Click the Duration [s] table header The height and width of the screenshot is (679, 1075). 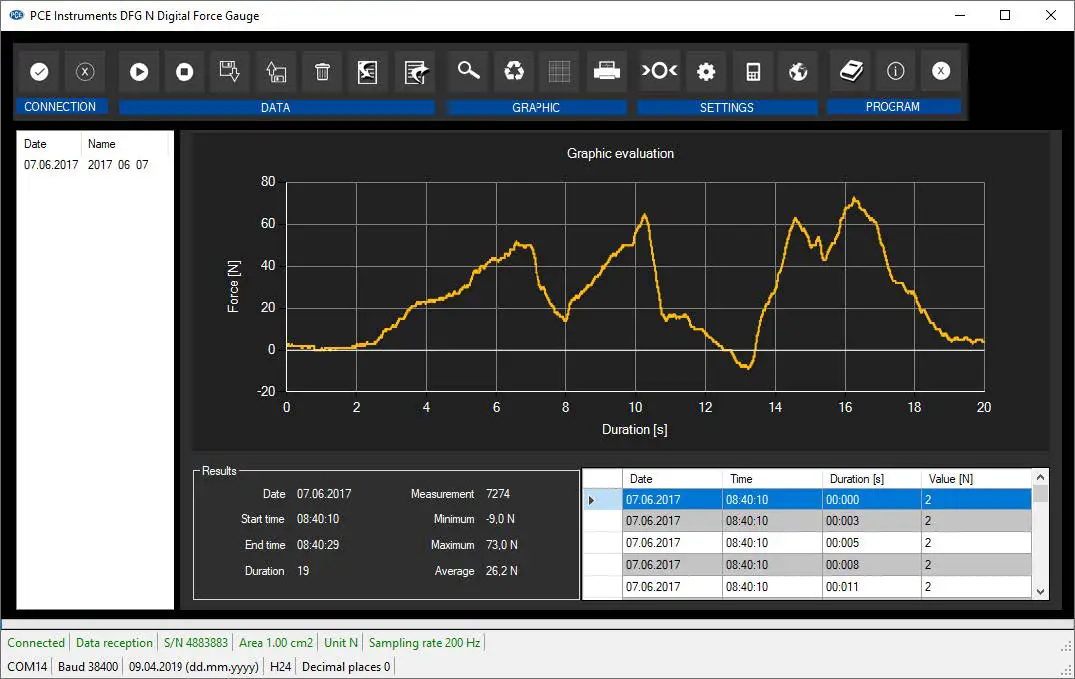pos(871,479)
